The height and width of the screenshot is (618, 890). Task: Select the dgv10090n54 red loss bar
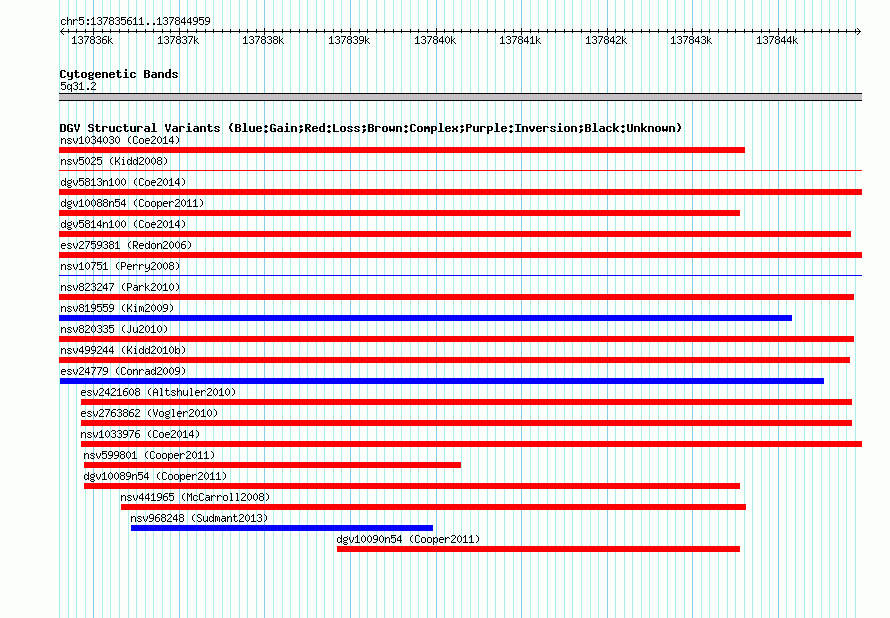(539, 549)
